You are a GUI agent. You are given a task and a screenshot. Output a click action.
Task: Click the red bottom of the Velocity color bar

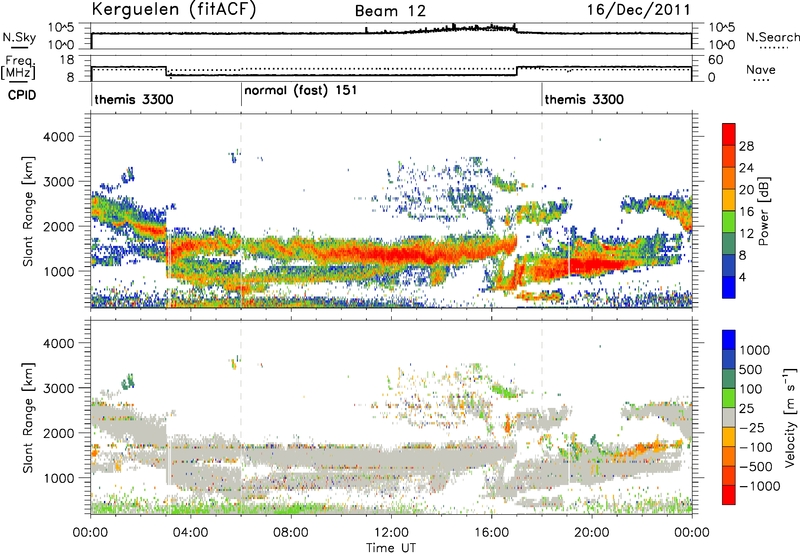coord(729,495)
